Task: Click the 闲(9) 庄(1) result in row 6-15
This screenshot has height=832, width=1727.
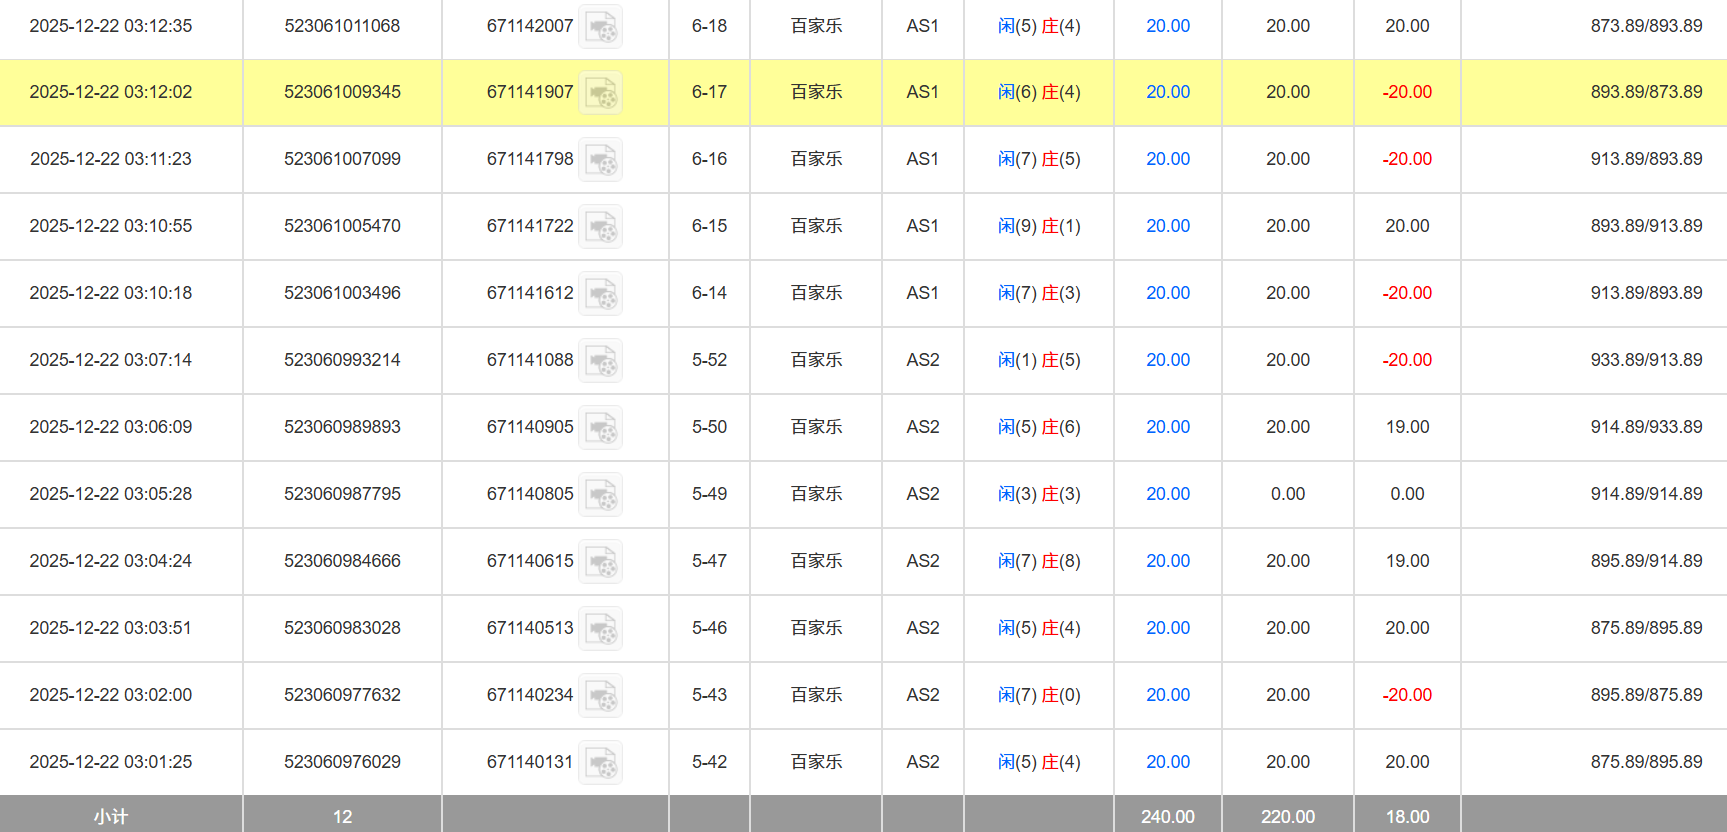Action: point(1039,226)
